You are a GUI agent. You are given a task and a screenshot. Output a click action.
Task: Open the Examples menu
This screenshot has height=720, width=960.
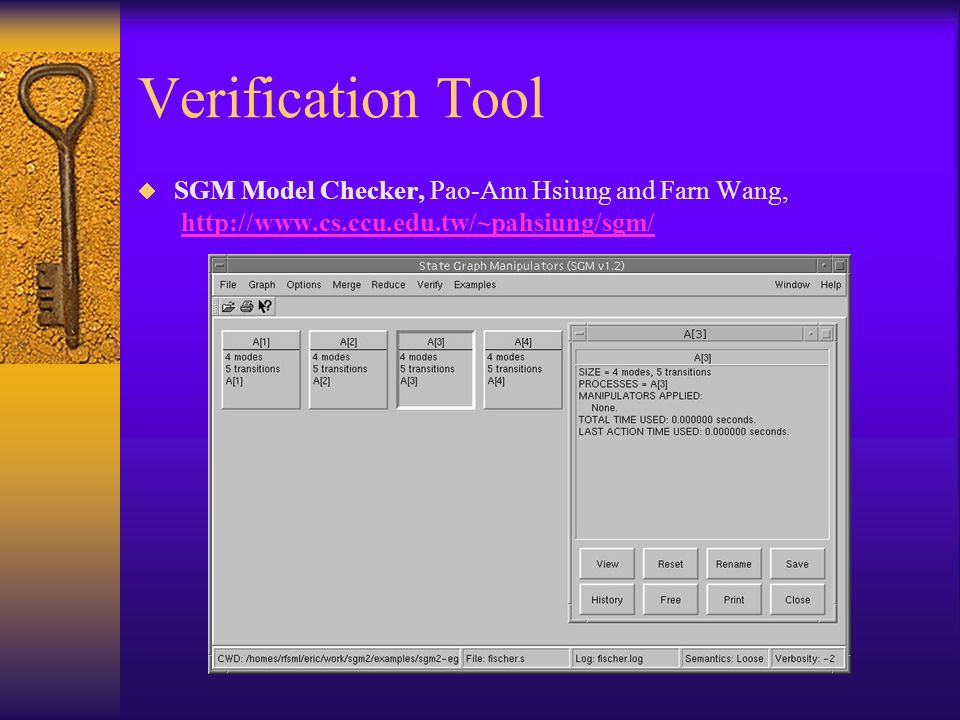click(474, 285)
